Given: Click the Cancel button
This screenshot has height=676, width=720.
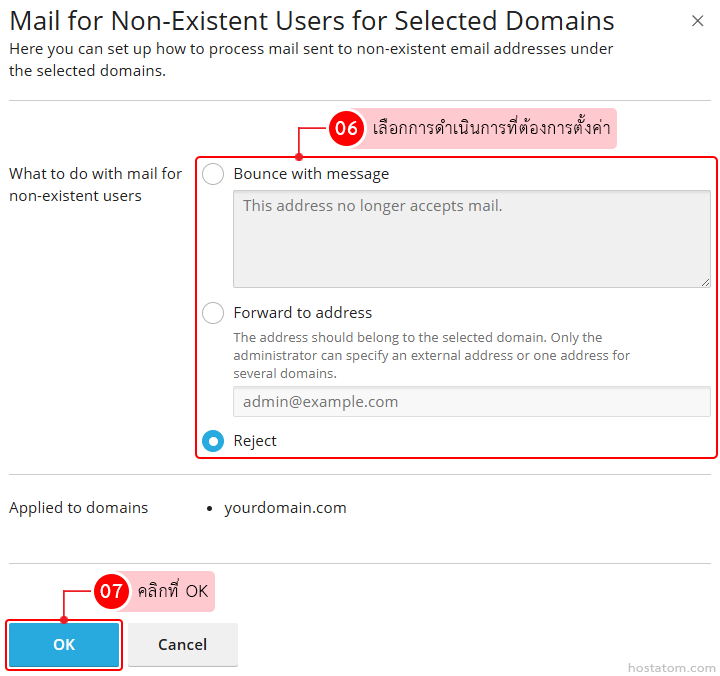Looking at the screenshot, I should pyautogui.click(x=183, y=644).
